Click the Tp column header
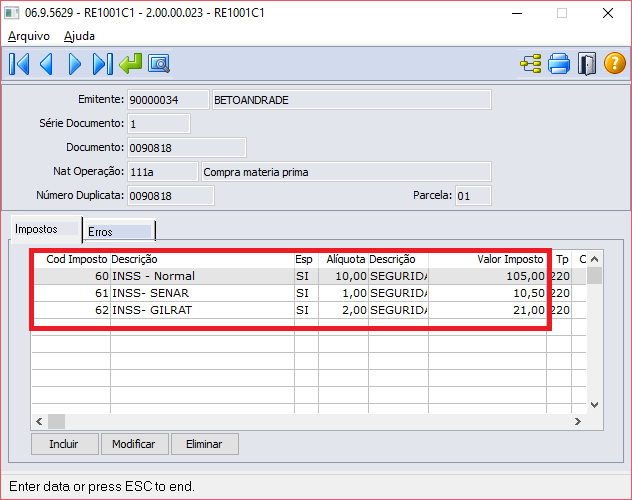The height and width of the screenshot is (500, 632). (x=562, y=259)
